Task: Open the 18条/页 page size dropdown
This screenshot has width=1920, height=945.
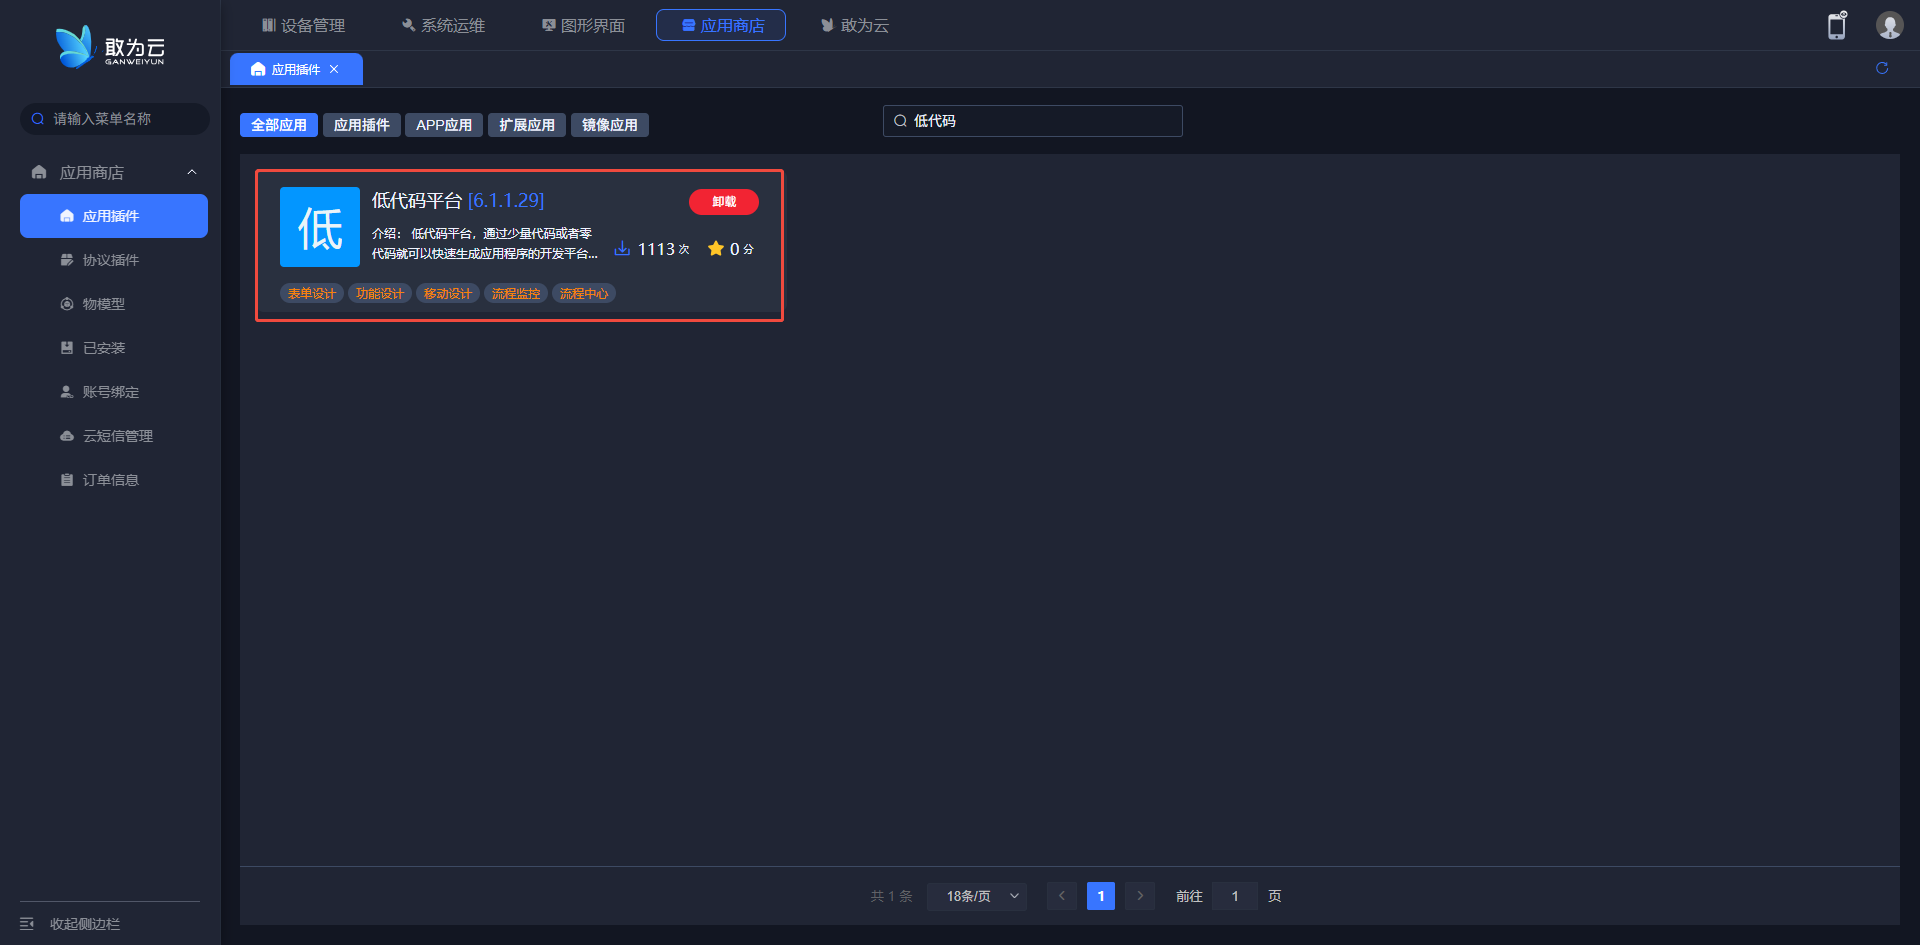Action: 977,896
